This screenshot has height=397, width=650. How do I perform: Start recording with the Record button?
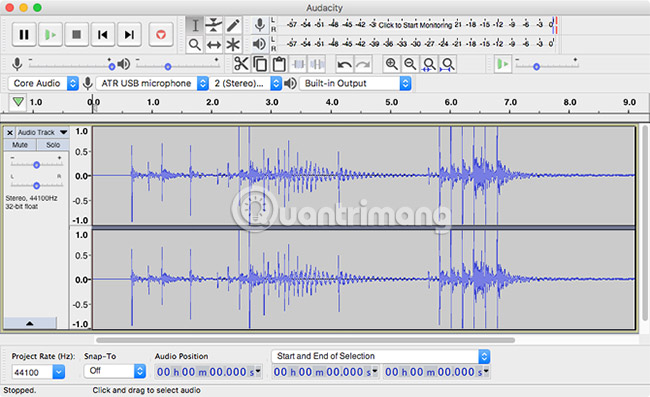(161, 34)
